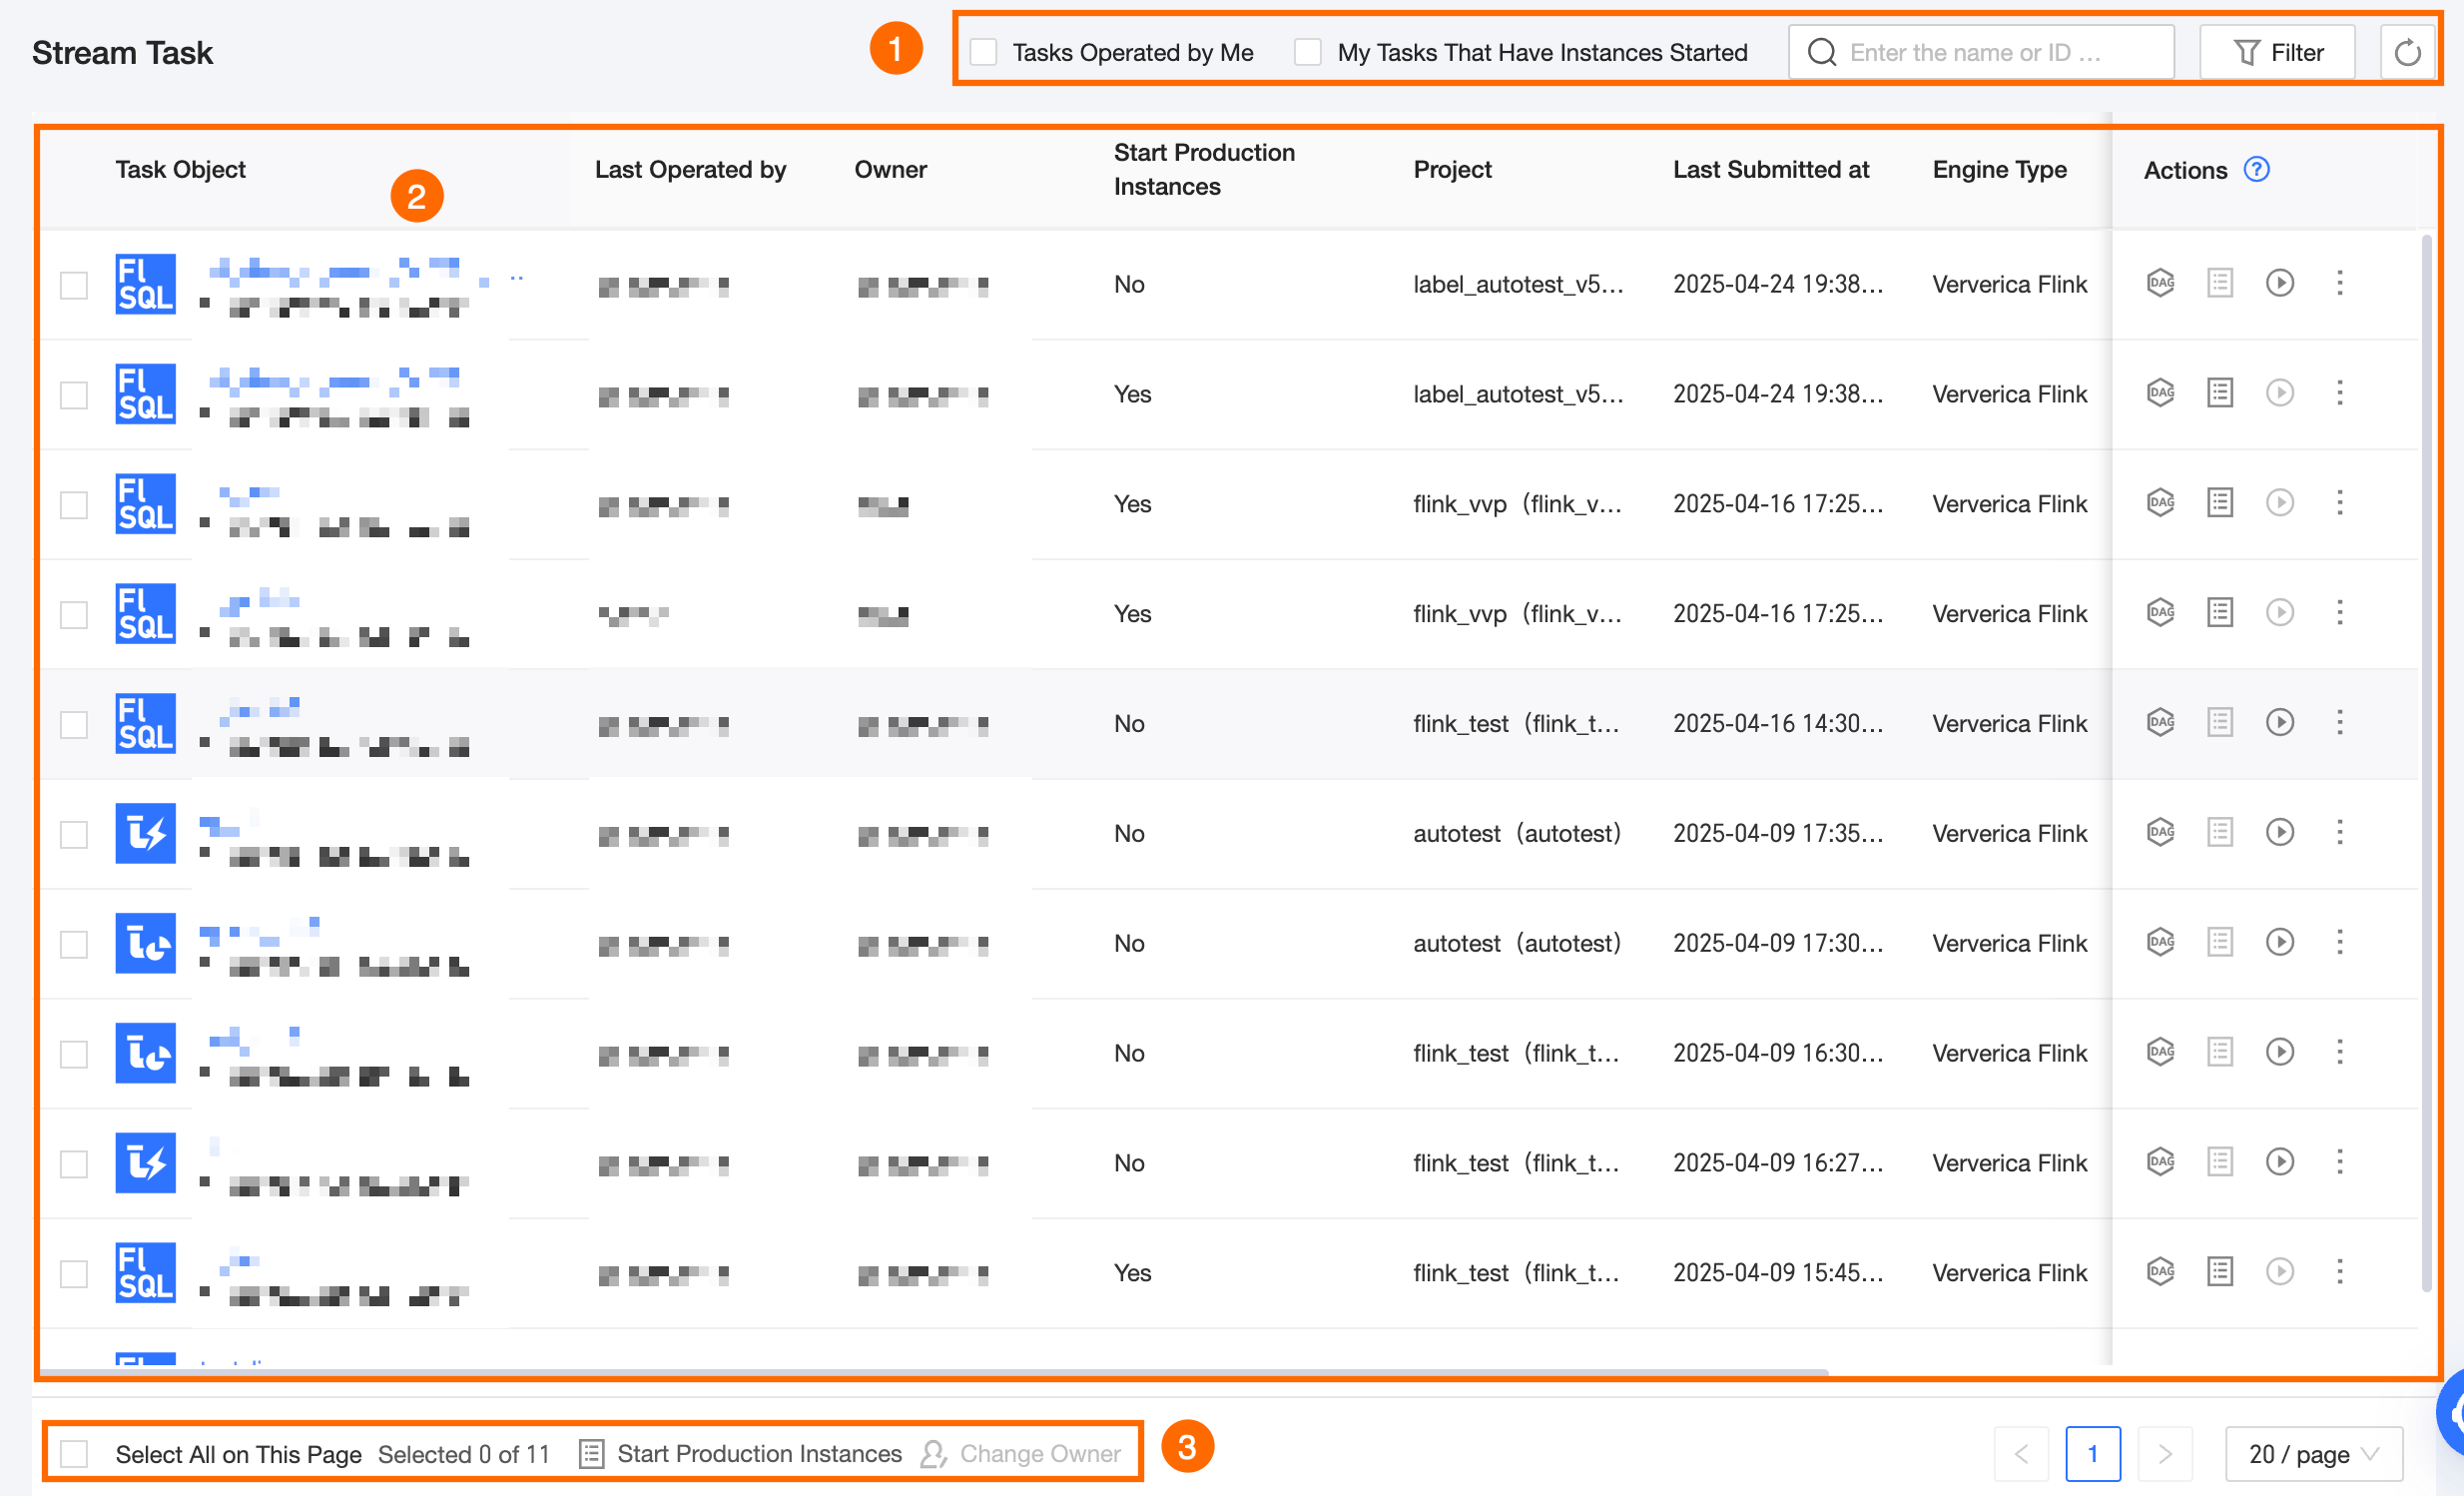Click start icon for the 16:27 flink_test task
The width and height of the screenshot is (2464, 1496).
click(x=2279, y=1161)
